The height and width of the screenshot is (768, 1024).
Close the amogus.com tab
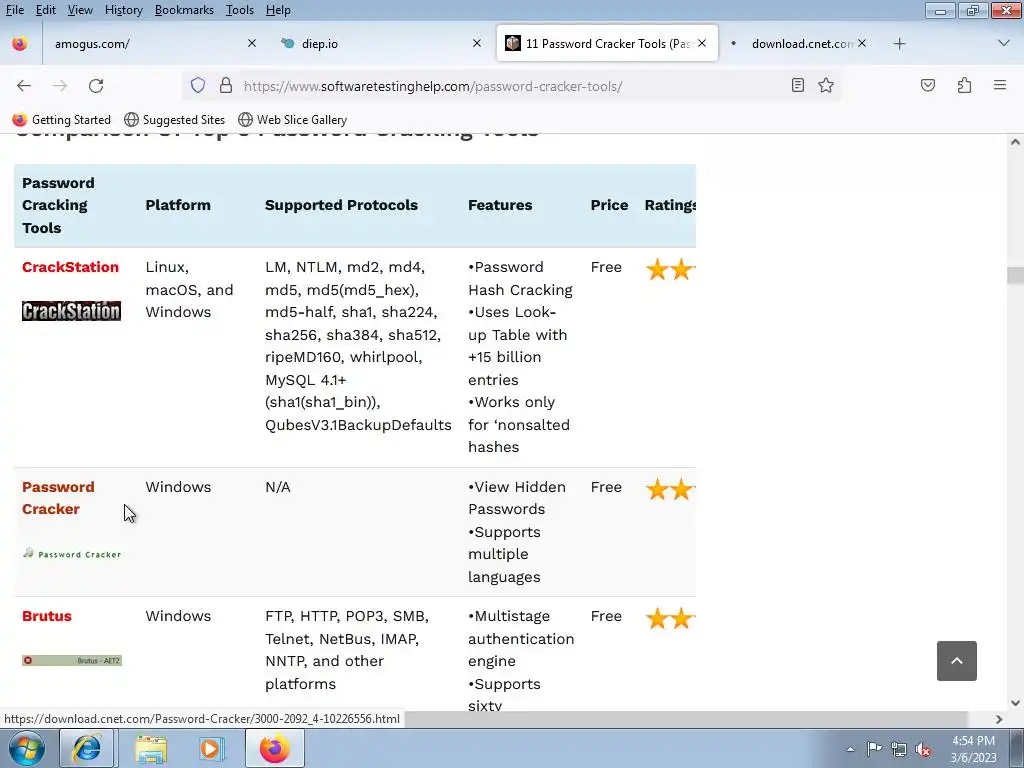click(x=252, y=43)
